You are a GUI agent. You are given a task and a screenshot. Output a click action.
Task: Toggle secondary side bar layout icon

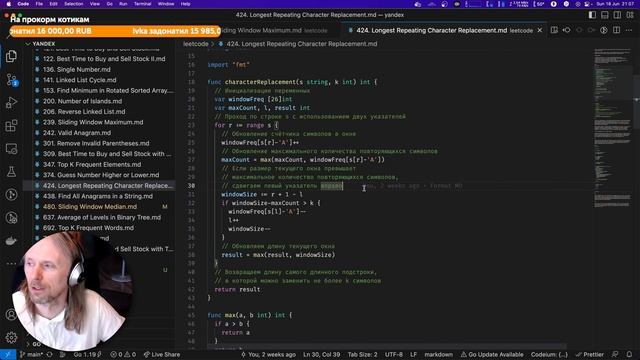click(618, 15)
